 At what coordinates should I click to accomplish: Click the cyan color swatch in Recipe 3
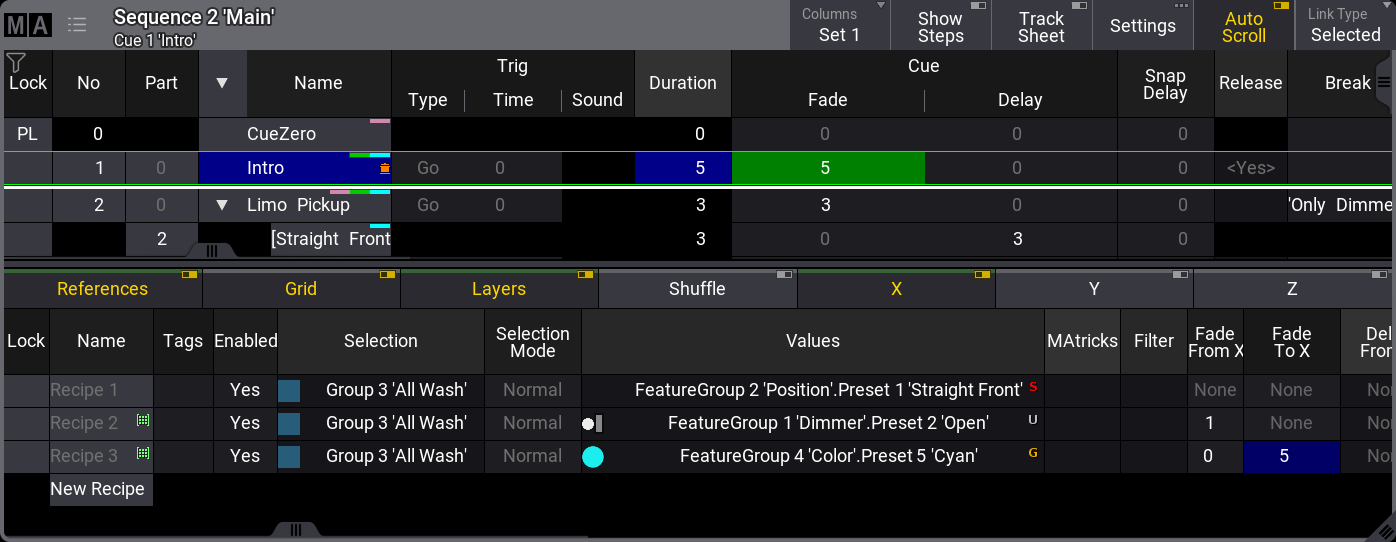coord(593,457)
